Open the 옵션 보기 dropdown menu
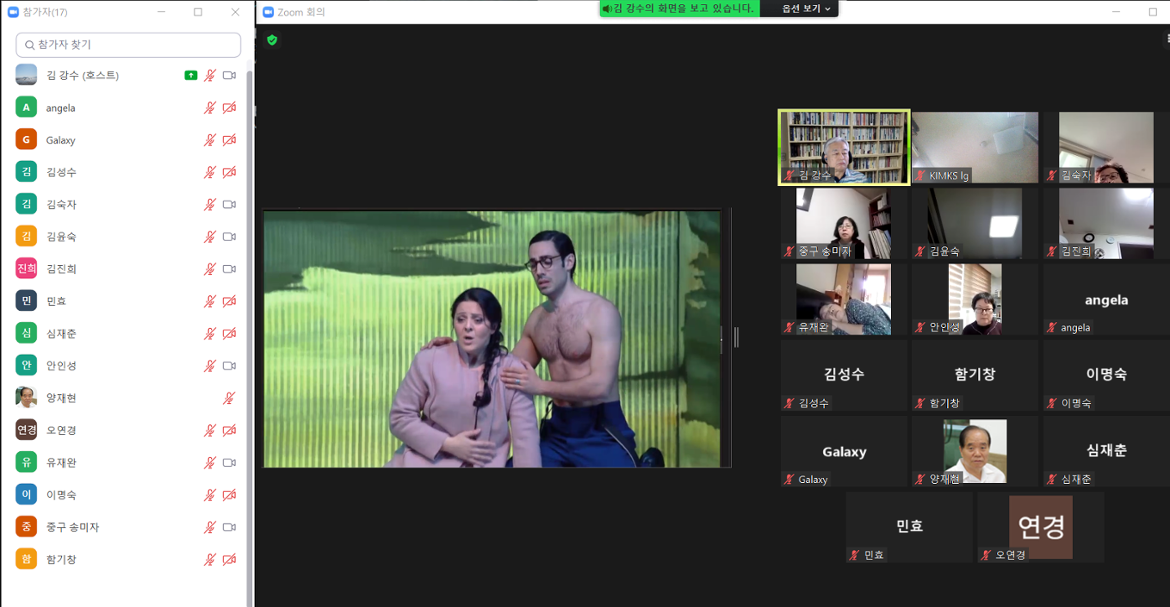The width and height of the screenshot is (1170, 607). coord(806,9)
